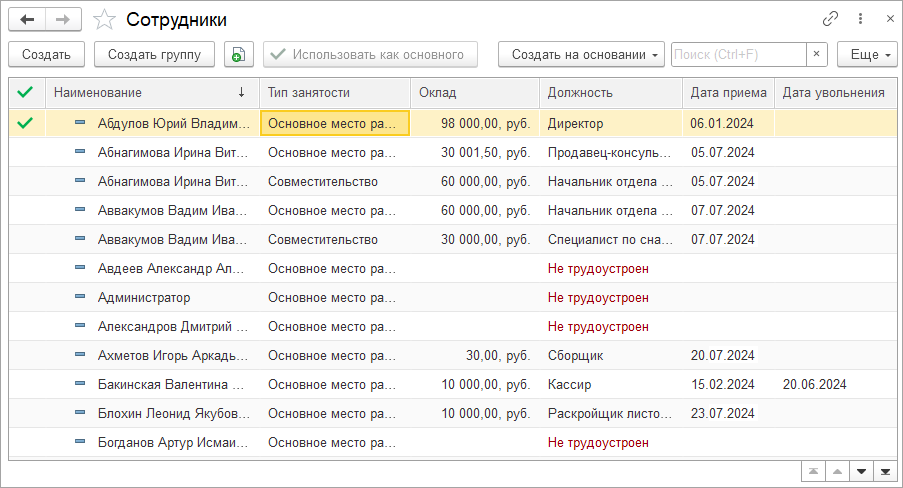Image resolution: width=903 pixels, height=488 pixels.
Task: Open the Создать на основании dropdown
Action: click(x=581, y=54)
